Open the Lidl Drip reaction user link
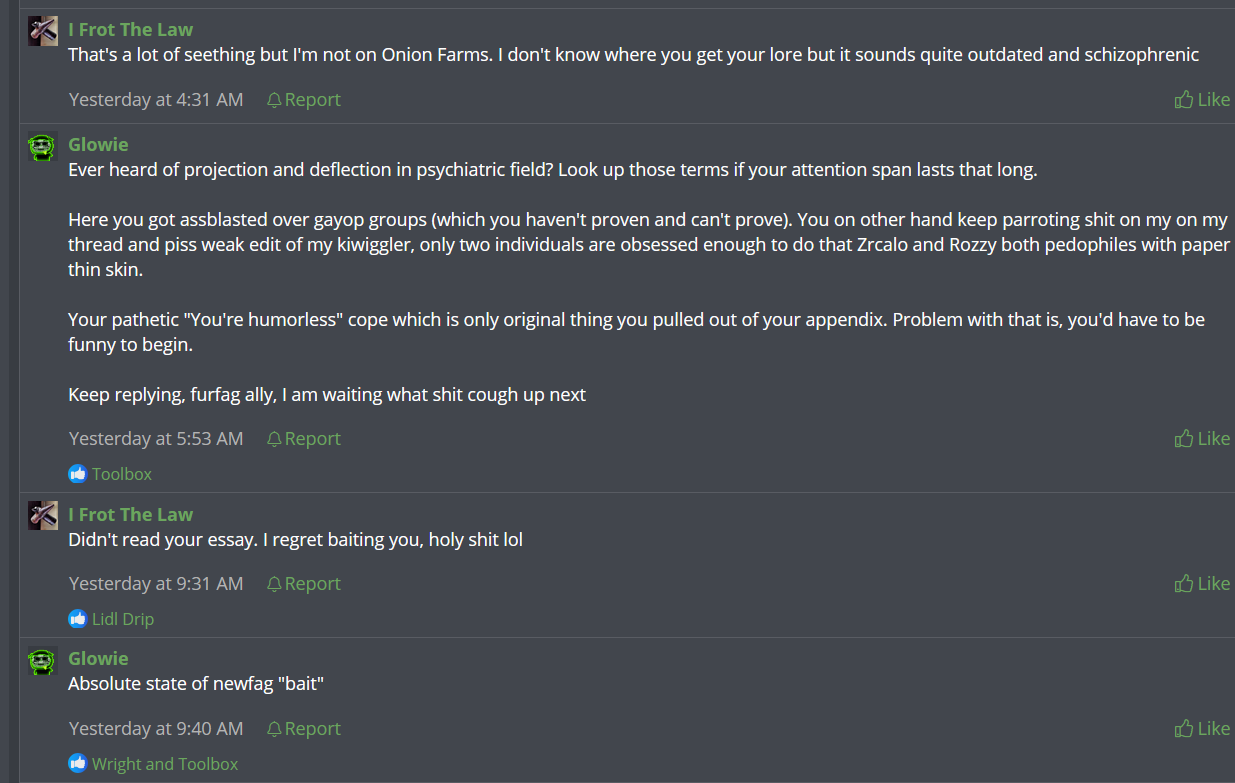 pyautogui.click(x=123, y=619)
